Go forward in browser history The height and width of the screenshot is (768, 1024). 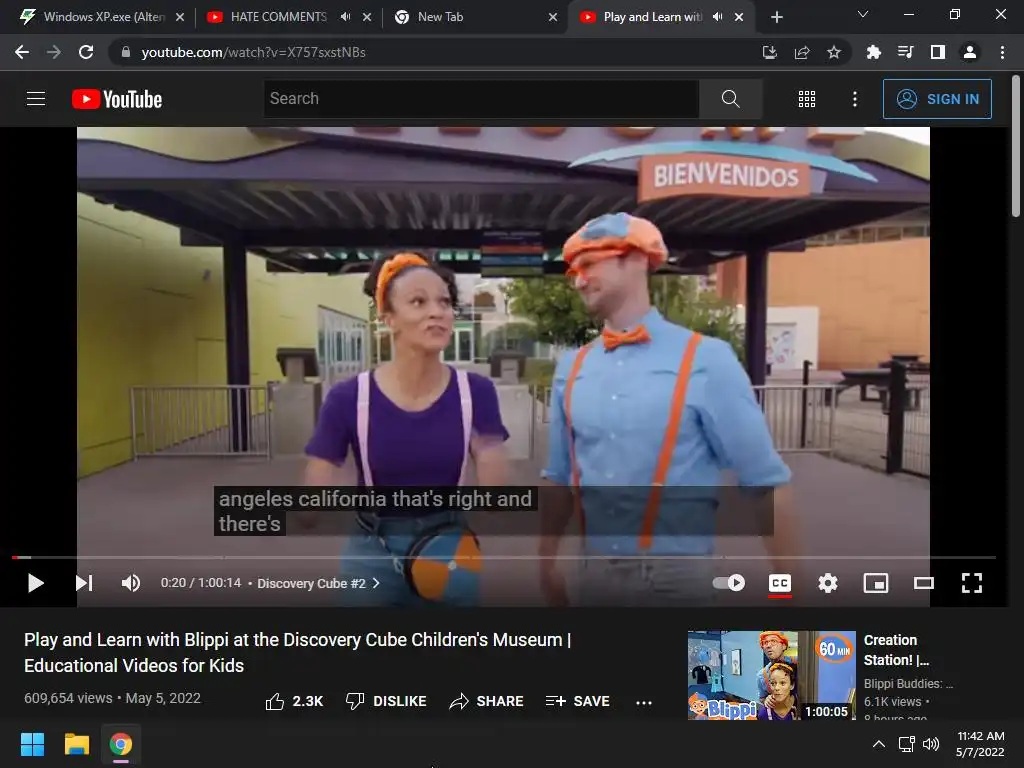(x=54, y=52)
